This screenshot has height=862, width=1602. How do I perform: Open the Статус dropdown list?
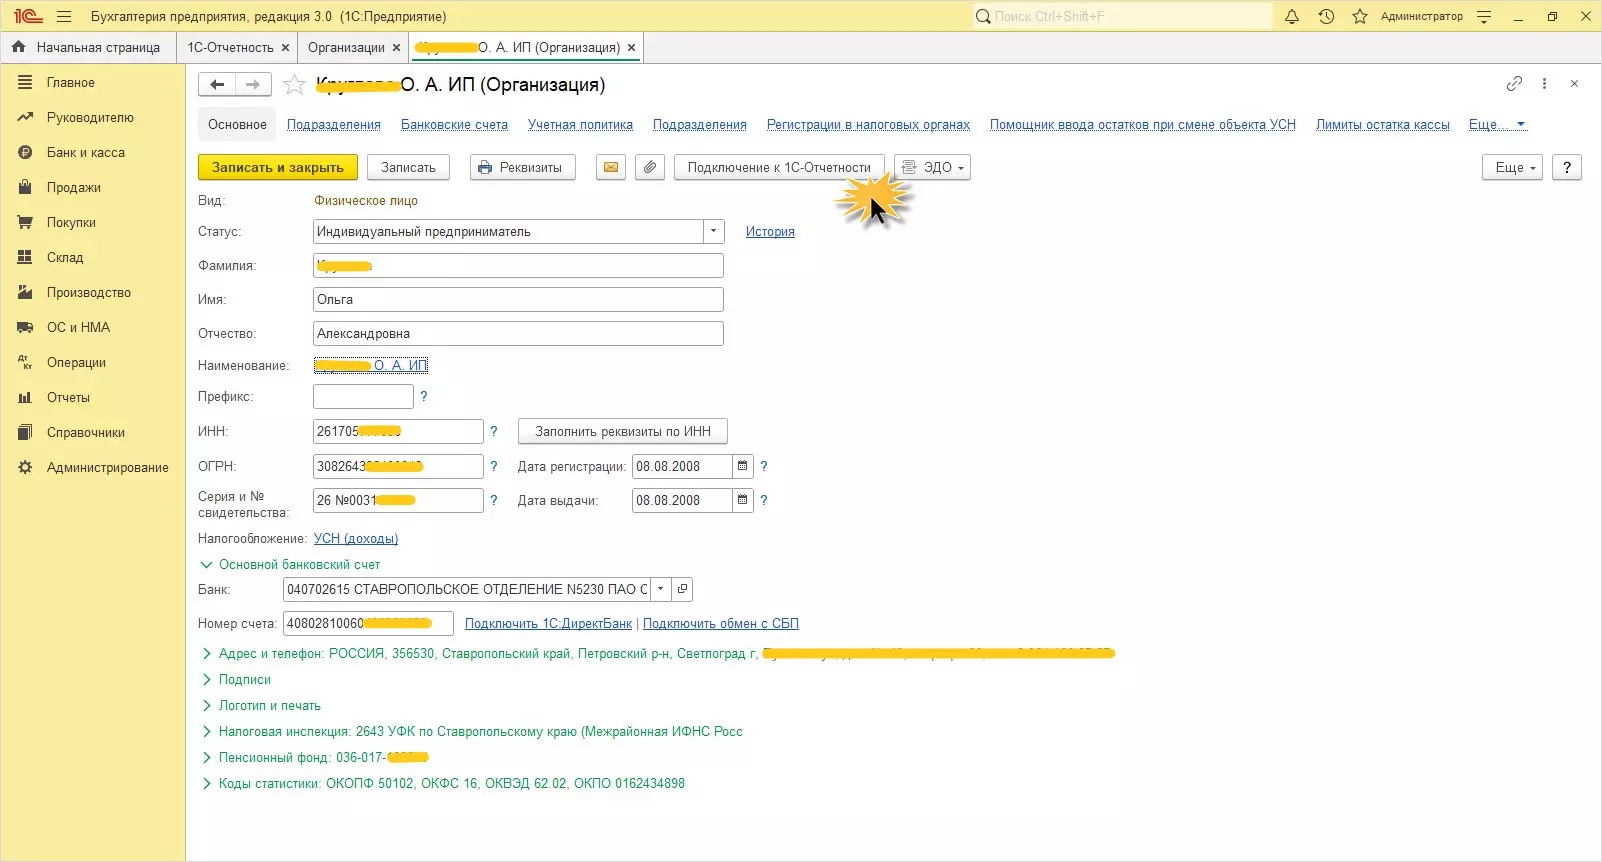coord(713,232)
